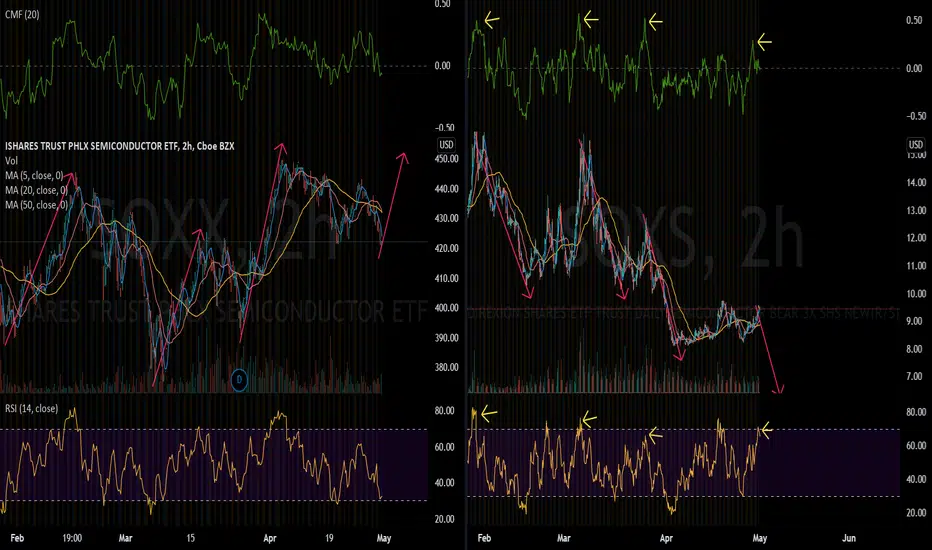Viewport: 932px width, 550px height.
Task: Click the 400.00 price label on SOXX axis
Action: coord(446,307)
